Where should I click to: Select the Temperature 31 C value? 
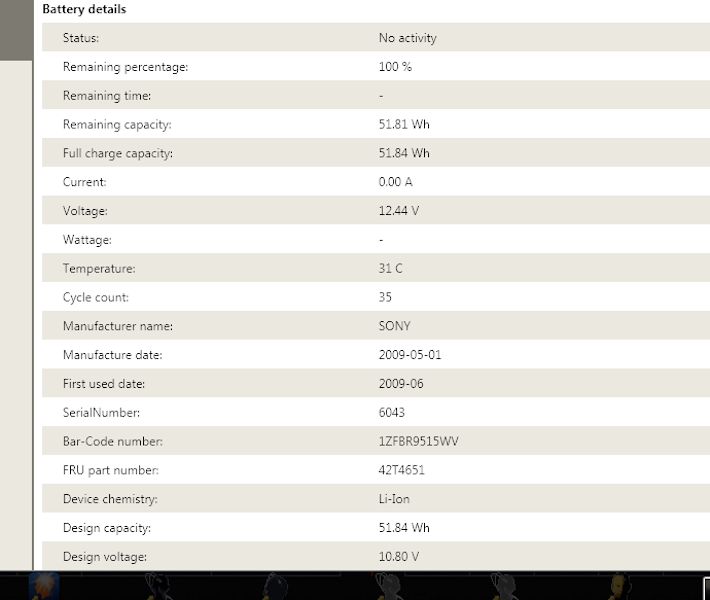[x=390, y=269]
